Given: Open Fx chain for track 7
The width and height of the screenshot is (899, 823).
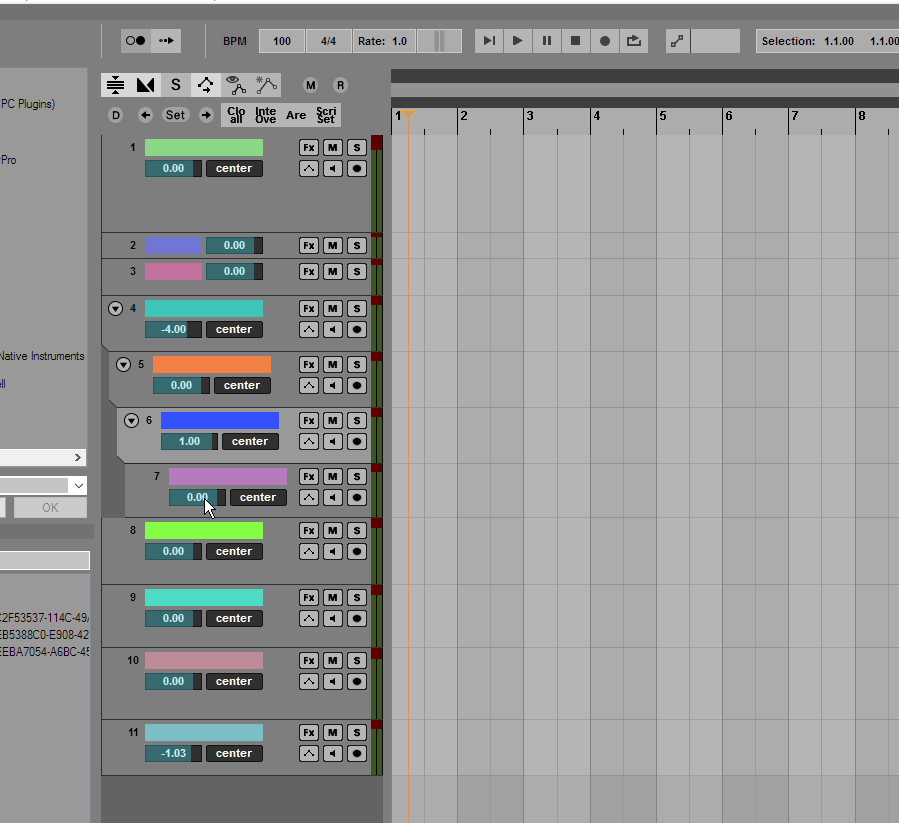Looking at the screenshot, I should tap(309, 477).
